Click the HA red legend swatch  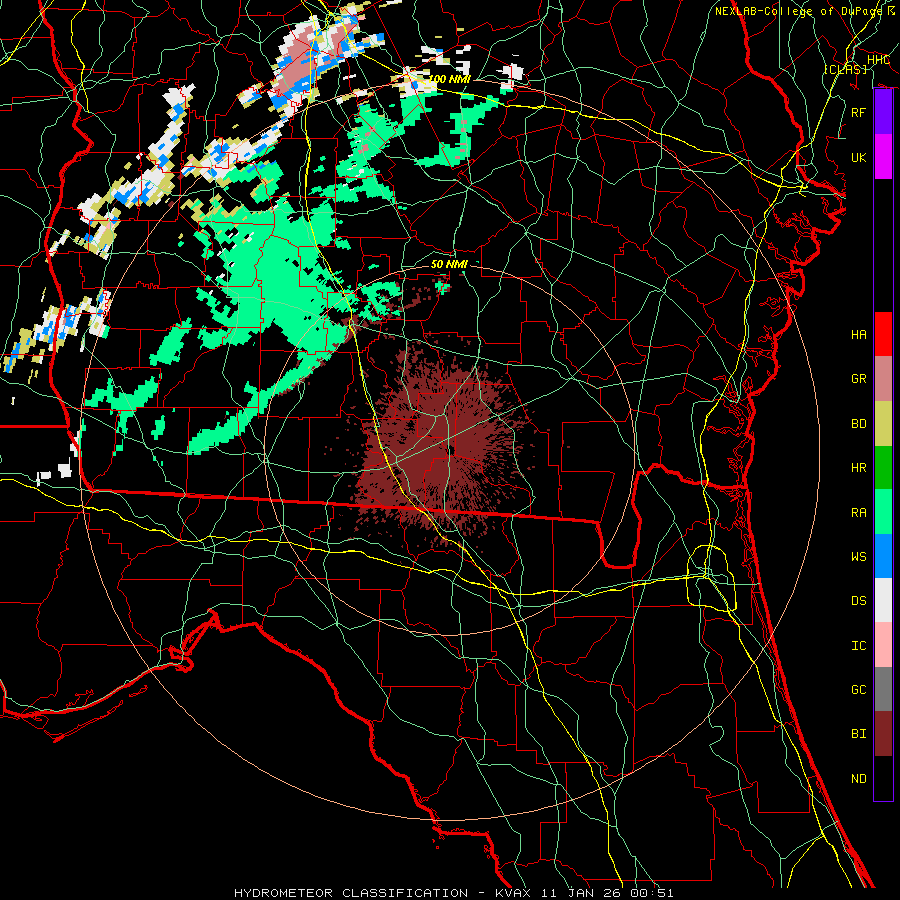883,334
